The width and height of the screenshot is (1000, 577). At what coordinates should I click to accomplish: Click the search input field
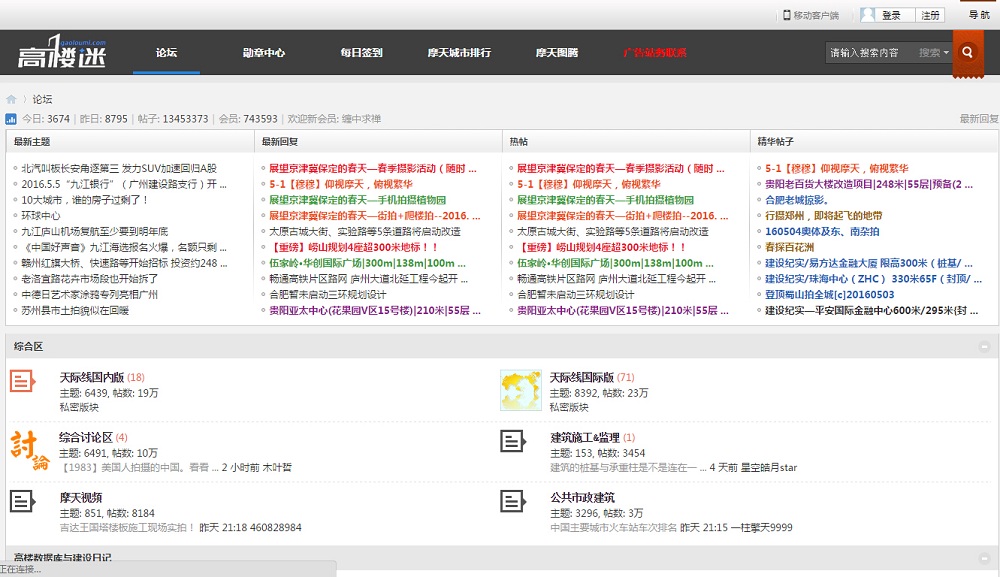pyautogui.click(x=871, y=53)
